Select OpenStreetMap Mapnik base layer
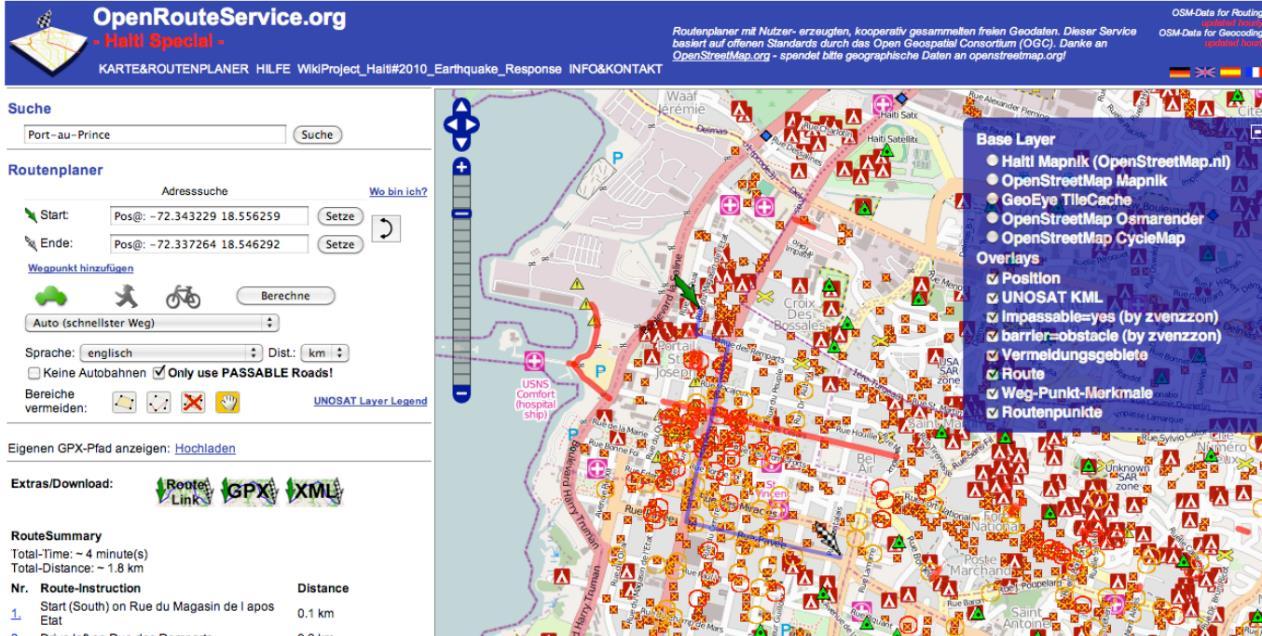 click(x=991, y=180)
